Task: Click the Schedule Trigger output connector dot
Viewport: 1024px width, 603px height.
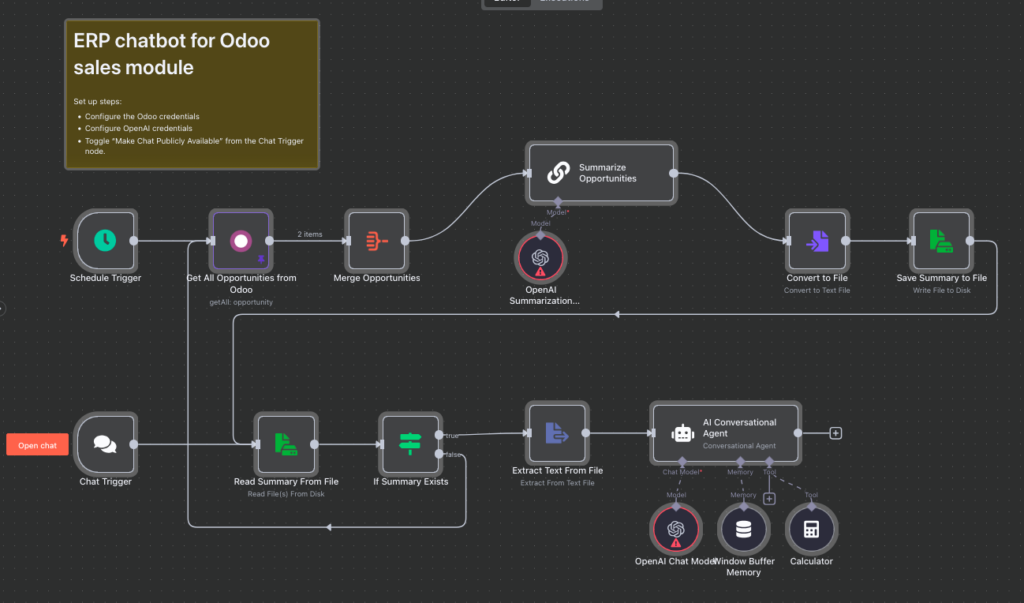Action: [x=134, y=240]
